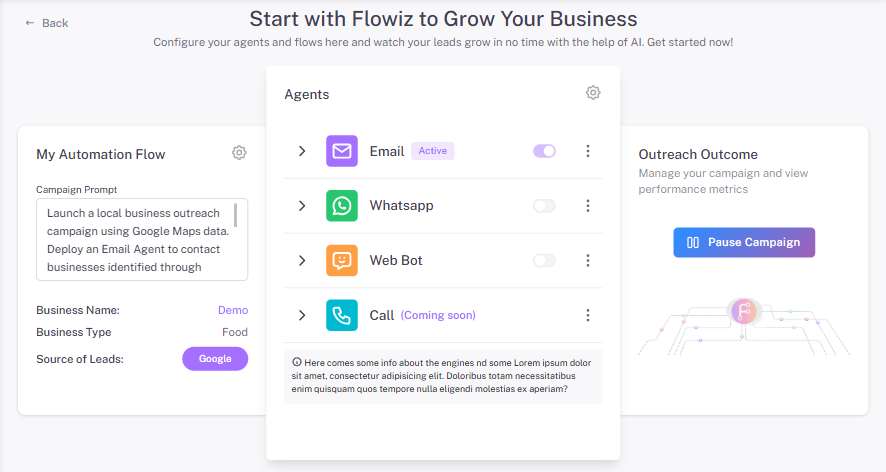This screenshot has width=886, height=472.
Task: Click the green Whatsapp agent icon
Action: [342, 206]
